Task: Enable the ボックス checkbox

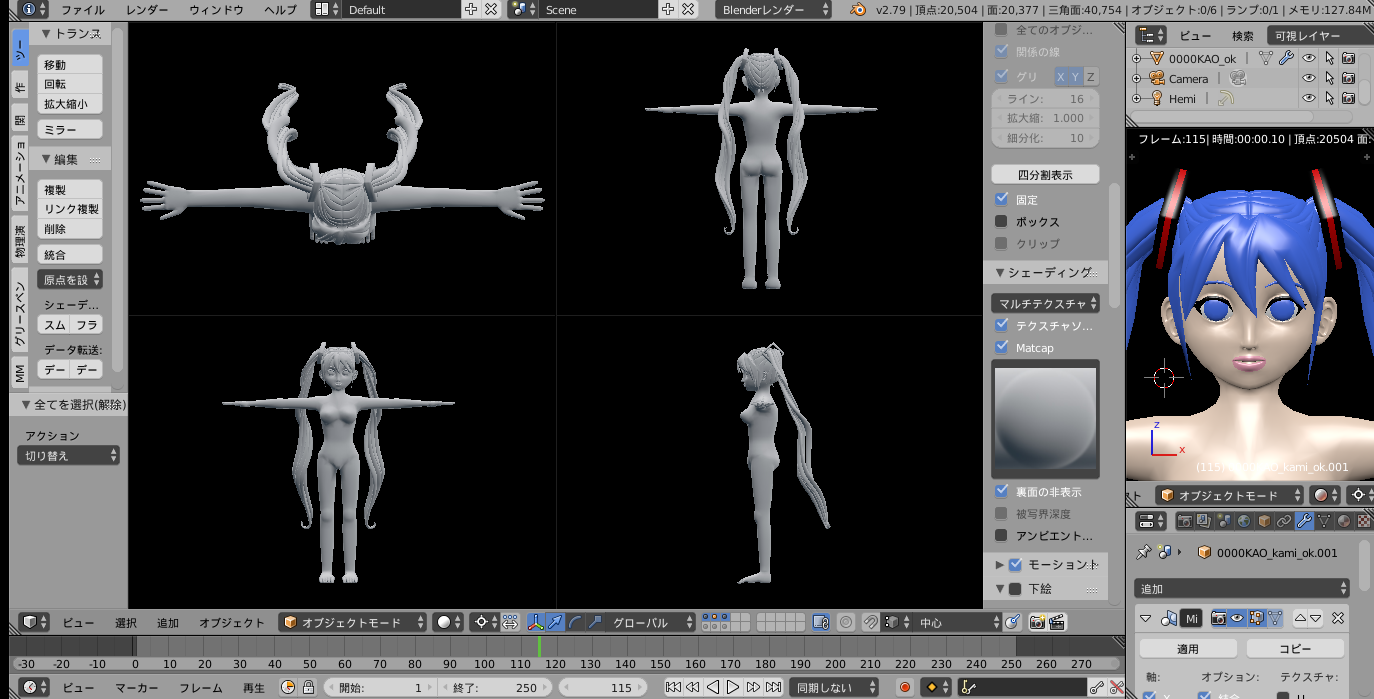Action: coord(1002,222)
